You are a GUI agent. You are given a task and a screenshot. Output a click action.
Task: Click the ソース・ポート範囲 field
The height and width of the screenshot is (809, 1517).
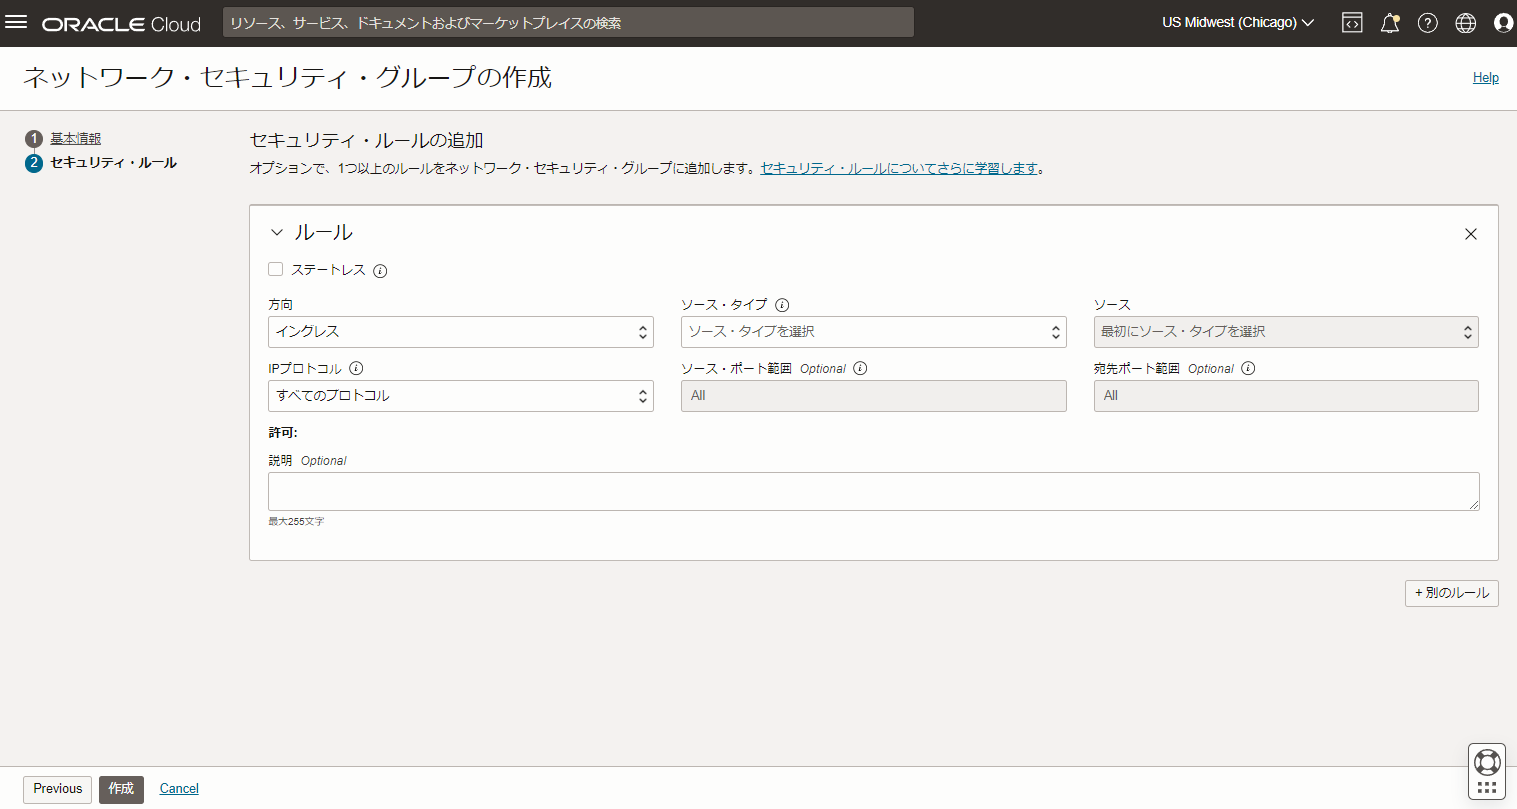pos(874,396)
